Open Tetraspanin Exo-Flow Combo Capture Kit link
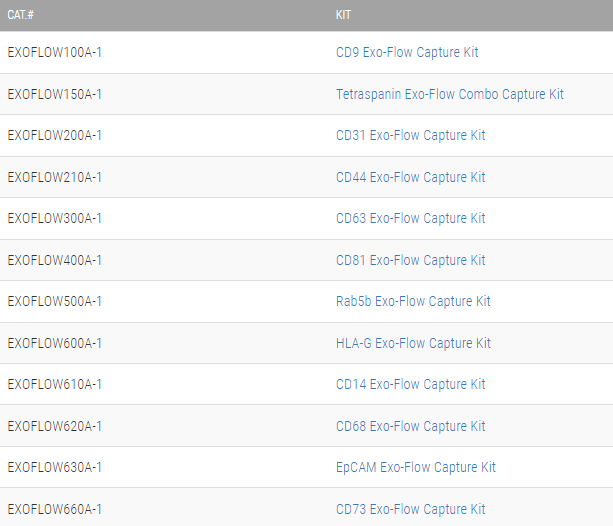Viewport: 613px width, 526px height. coord(450,94)
